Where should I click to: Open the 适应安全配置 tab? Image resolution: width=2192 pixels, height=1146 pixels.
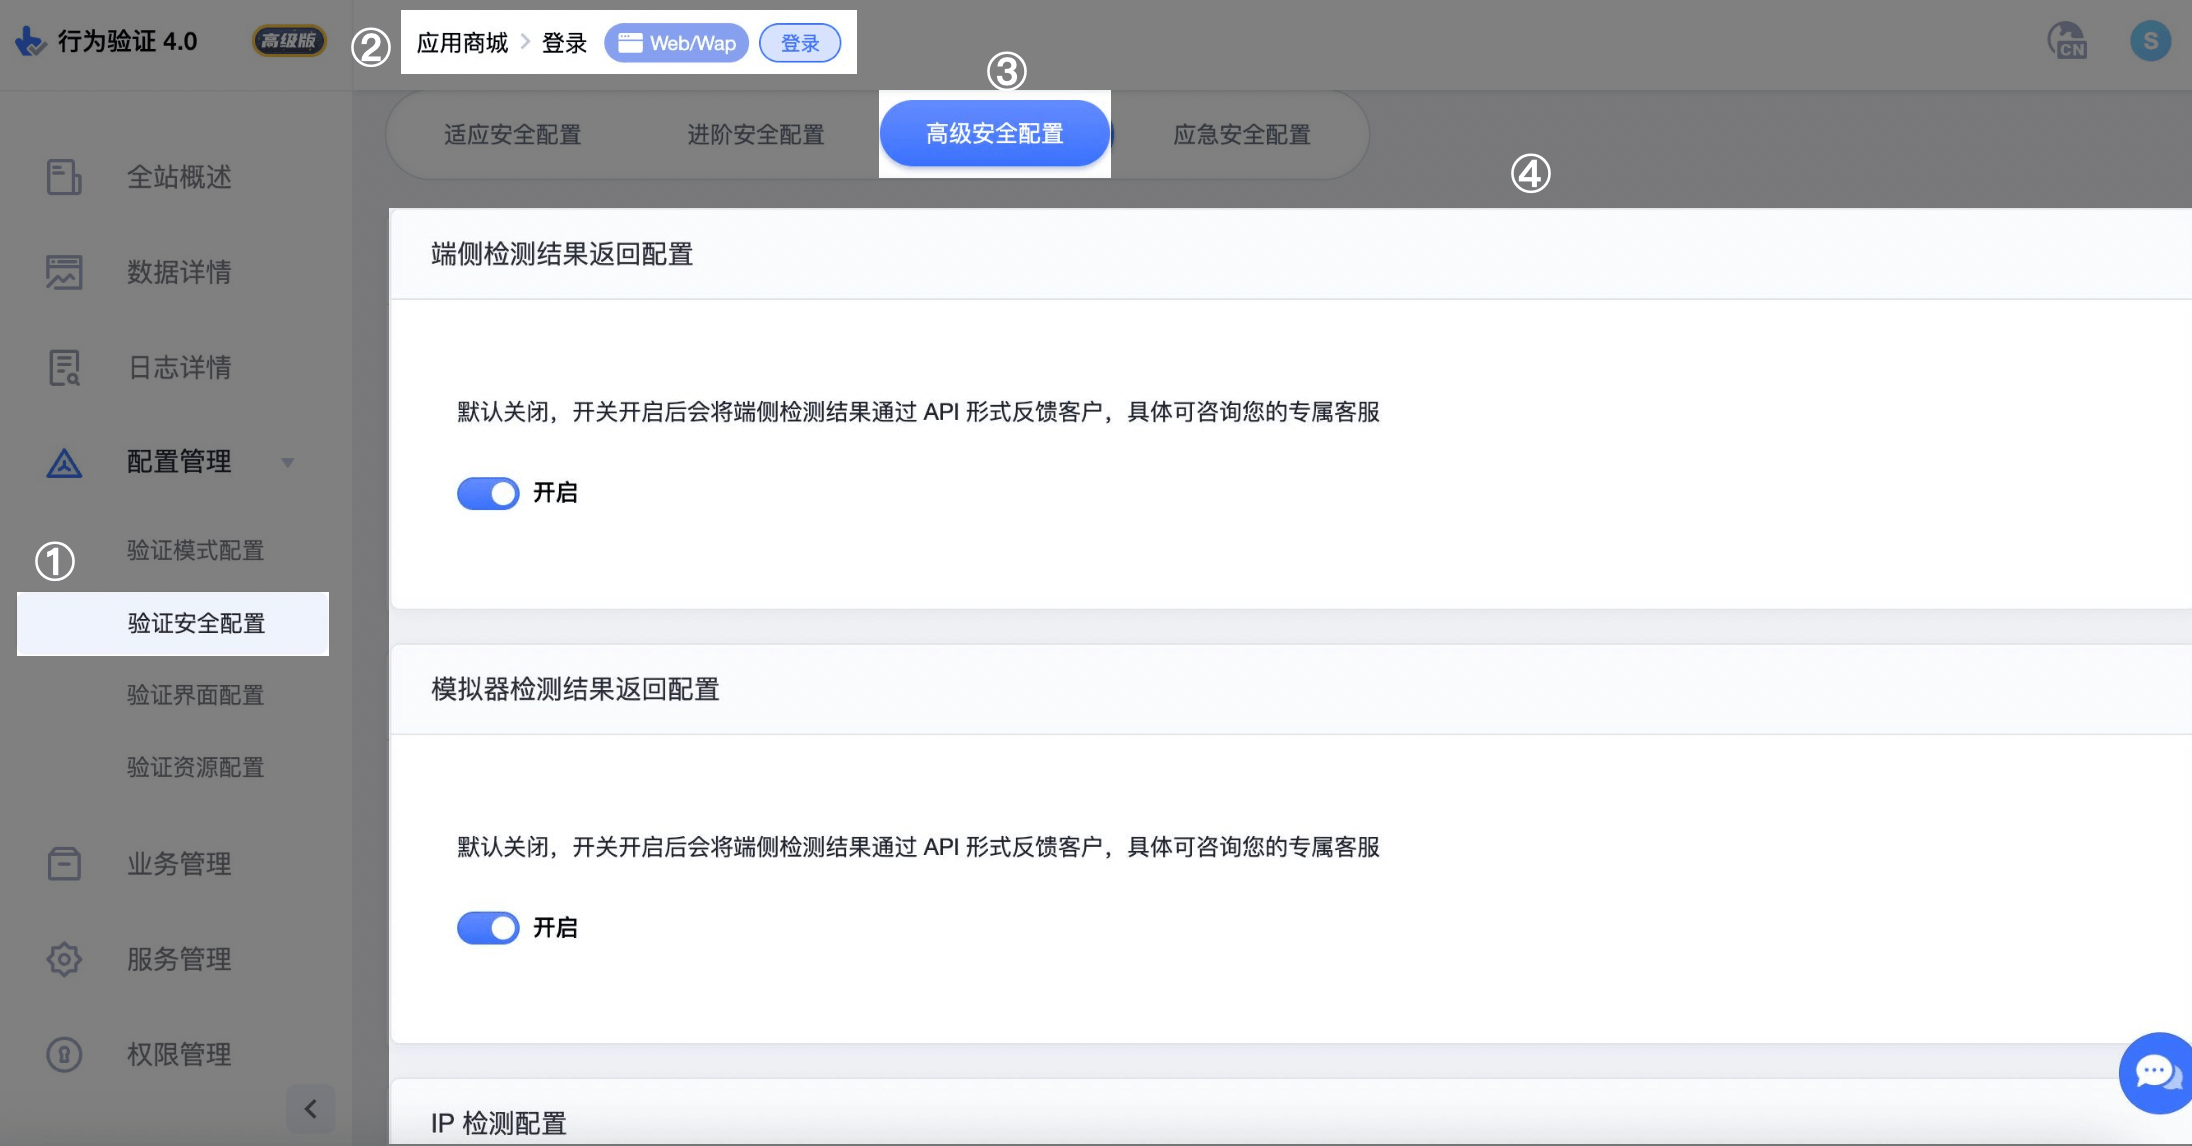(x=511, y=134)
